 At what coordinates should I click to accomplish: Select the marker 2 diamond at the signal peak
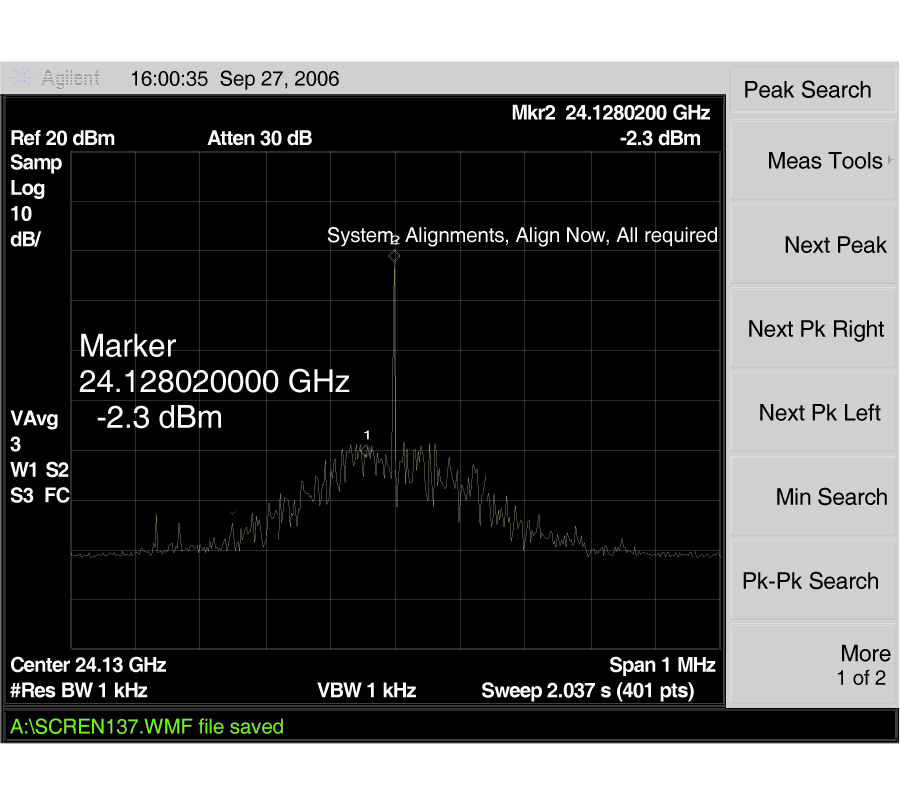tap(394, 256)
